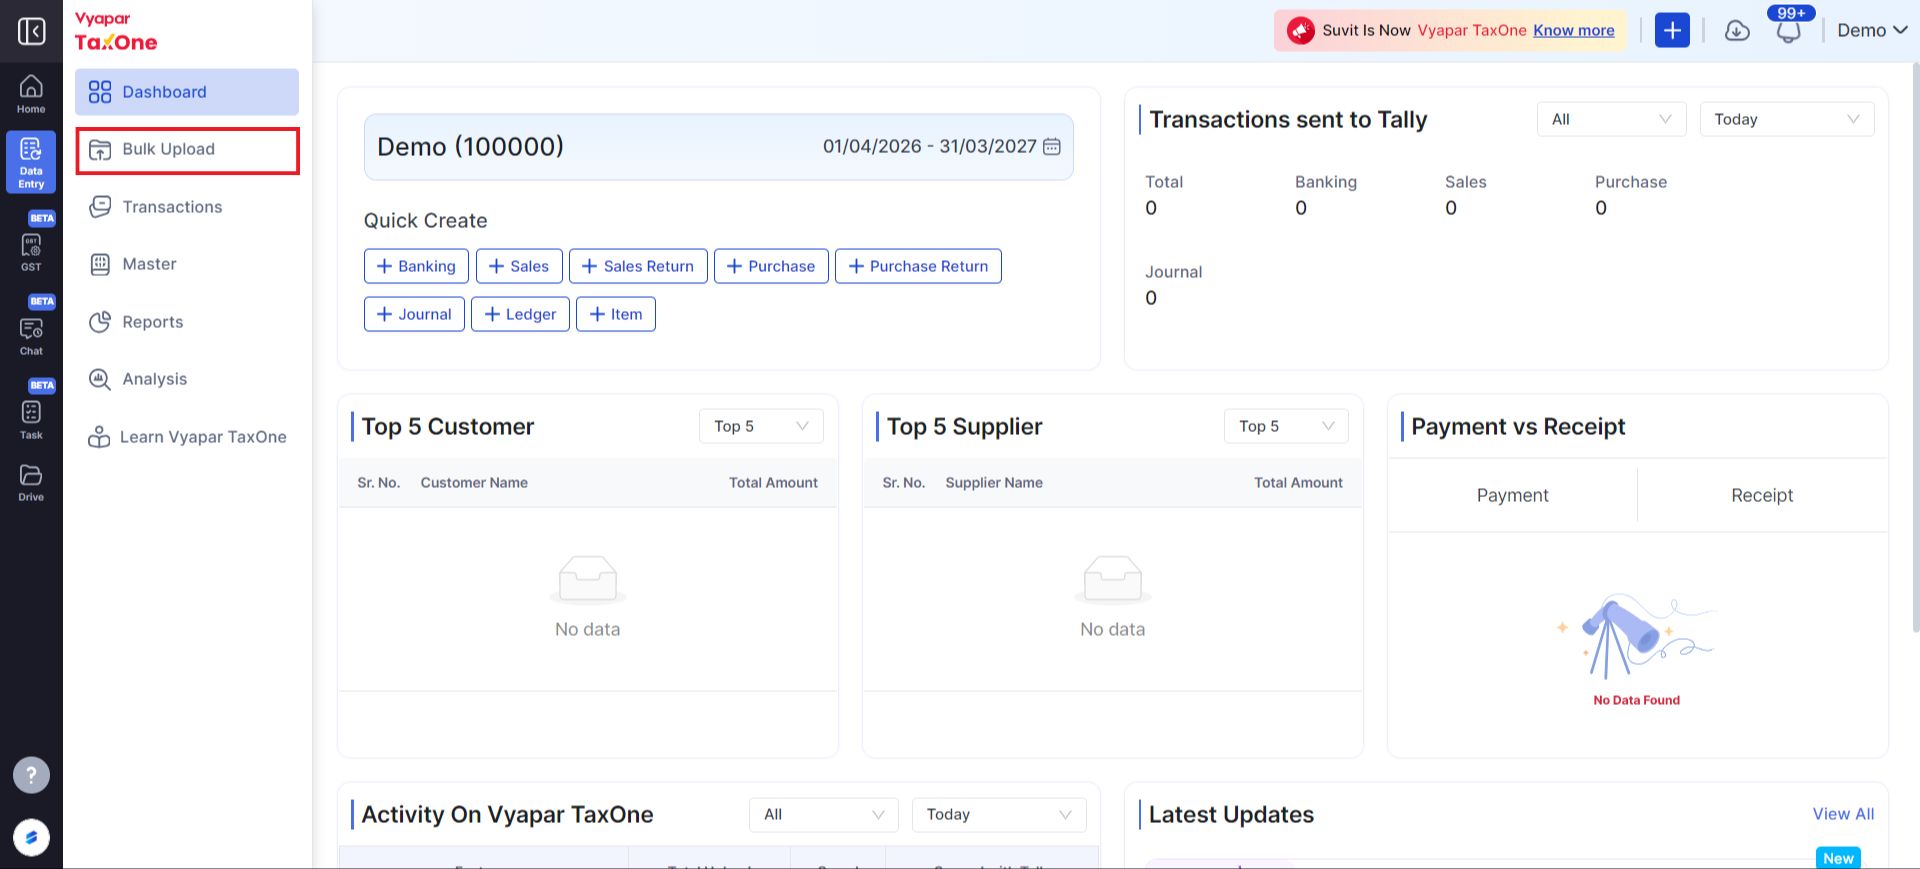1920x869 pixels.
Task: Click the megaphone announcement icon
Action: tap(1301, 31)
